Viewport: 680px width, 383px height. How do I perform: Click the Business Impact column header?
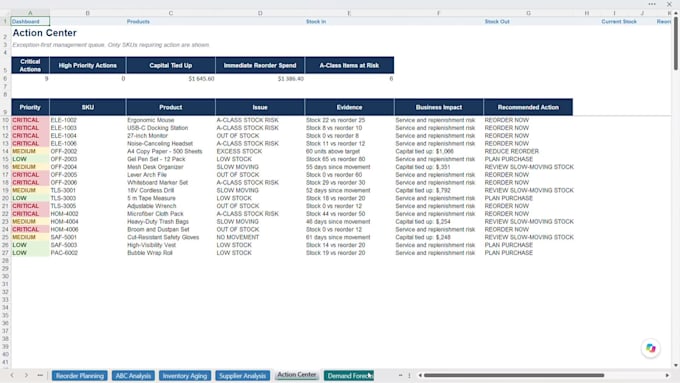click(438, 107)
